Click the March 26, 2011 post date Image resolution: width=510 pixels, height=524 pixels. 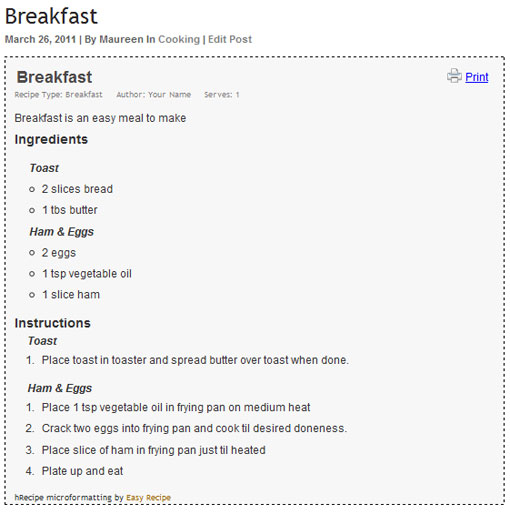(x=40, y=39)
